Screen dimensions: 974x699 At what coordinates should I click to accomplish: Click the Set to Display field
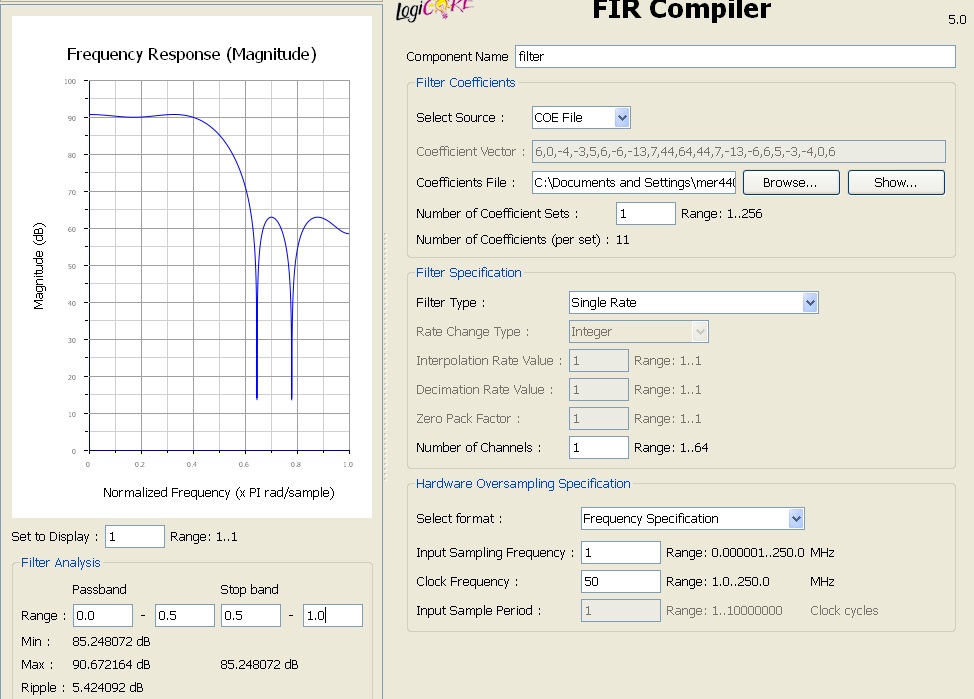click(135, 537)
